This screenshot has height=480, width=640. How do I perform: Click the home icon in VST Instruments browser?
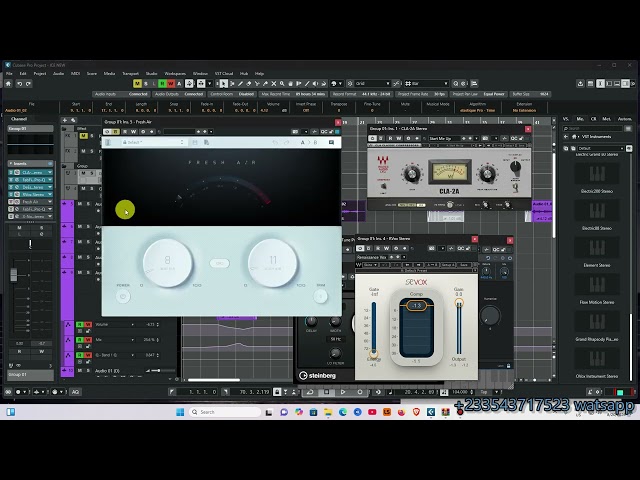pyautogui.click(x=574, y=136)
